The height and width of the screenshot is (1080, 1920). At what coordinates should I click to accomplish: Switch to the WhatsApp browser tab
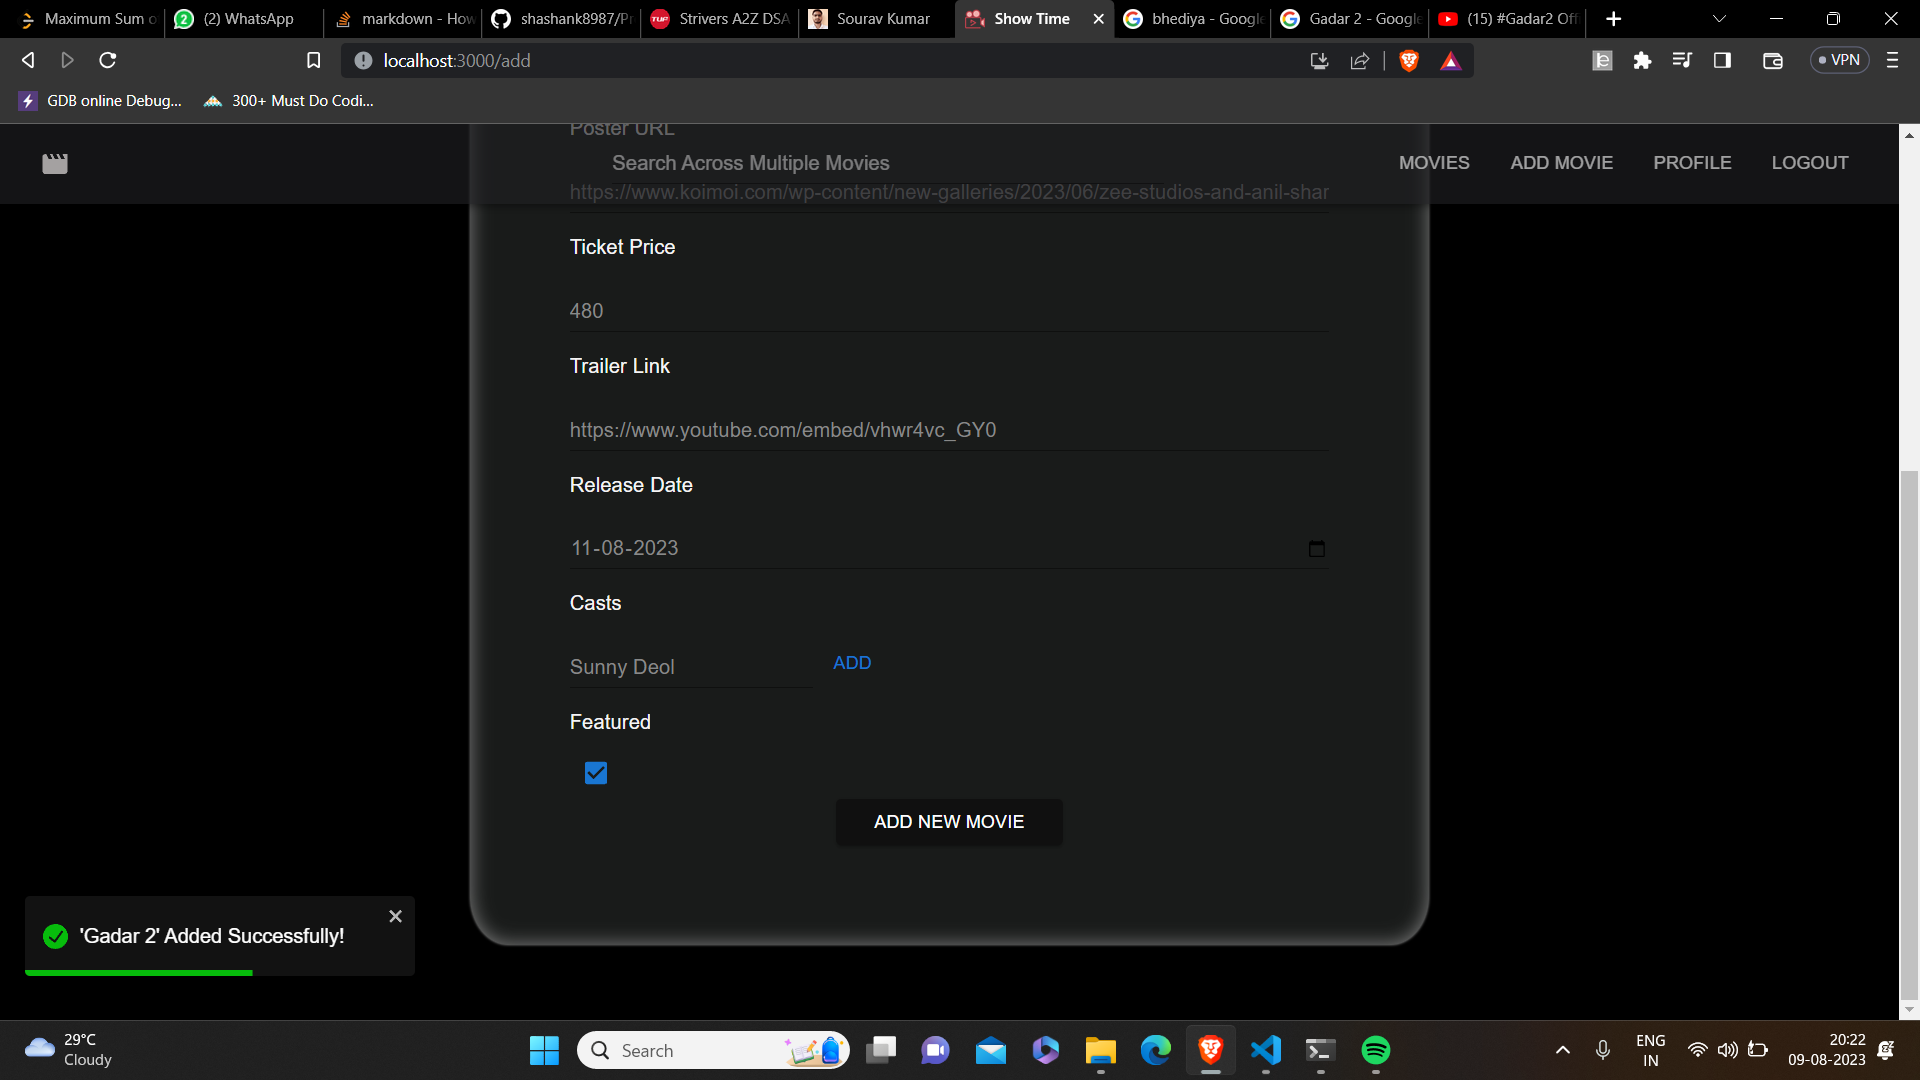(x=245, y=19)
